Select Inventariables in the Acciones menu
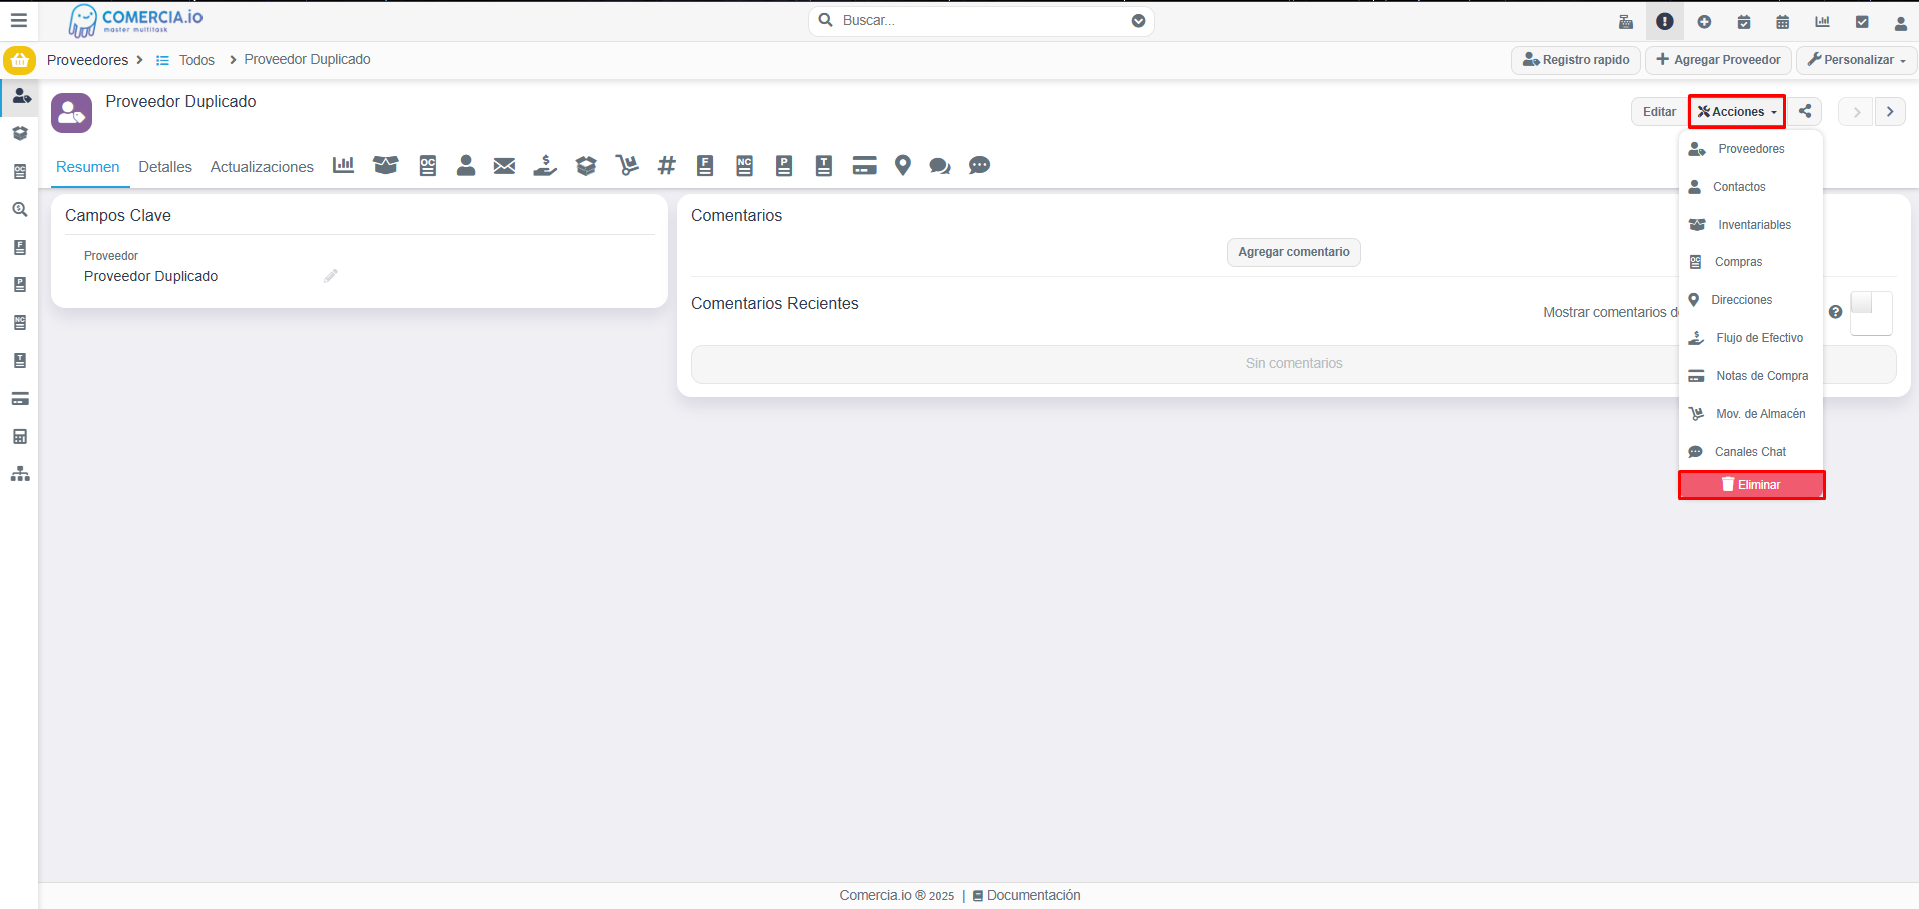1919x909 pixels. pos(1751,225)
